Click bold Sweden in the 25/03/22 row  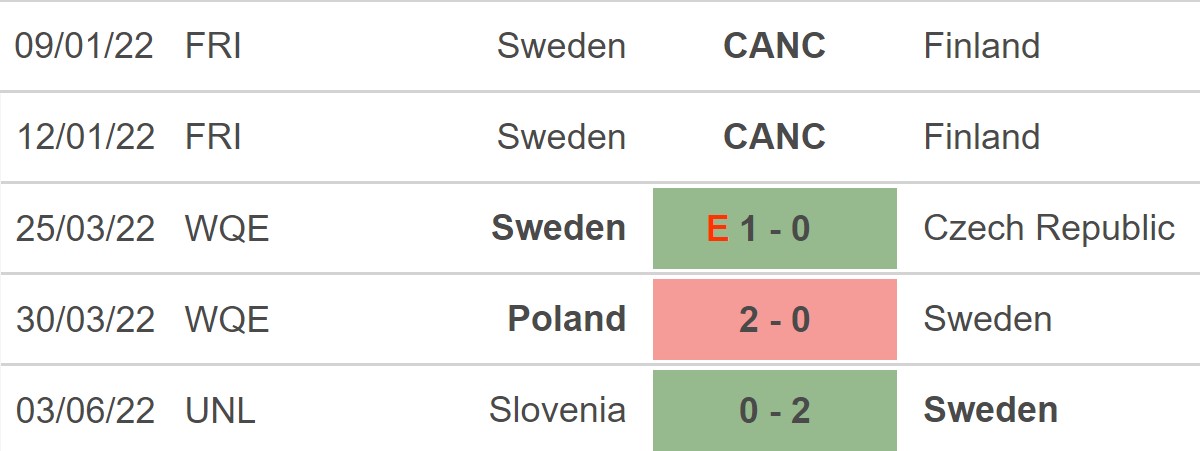click(x=559, y=229)
